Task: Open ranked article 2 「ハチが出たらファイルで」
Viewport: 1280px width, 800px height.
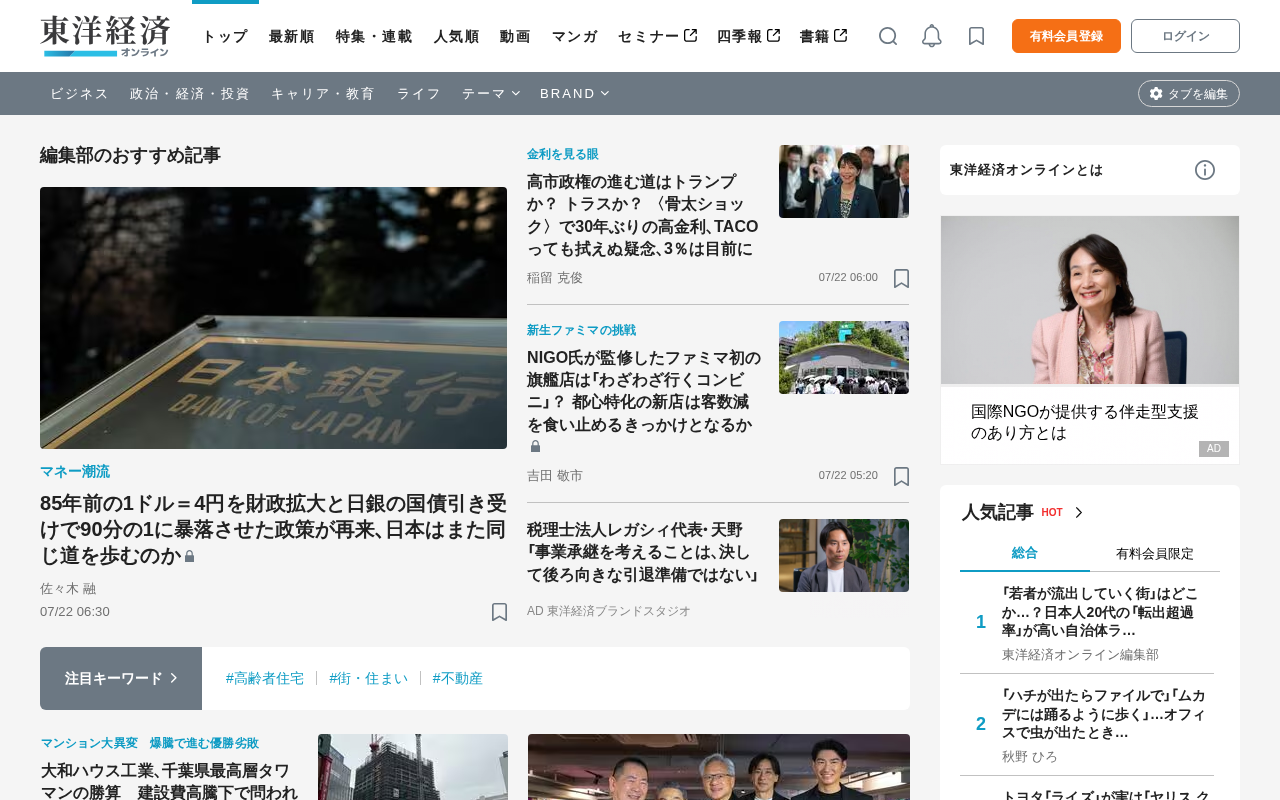Action: pos(1104,714)
